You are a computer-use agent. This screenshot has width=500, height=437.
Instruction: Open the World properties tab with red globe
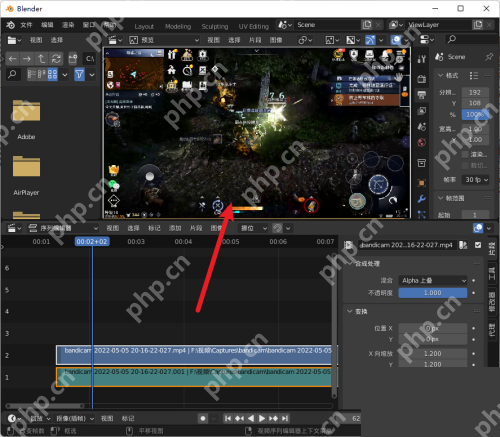422,143
